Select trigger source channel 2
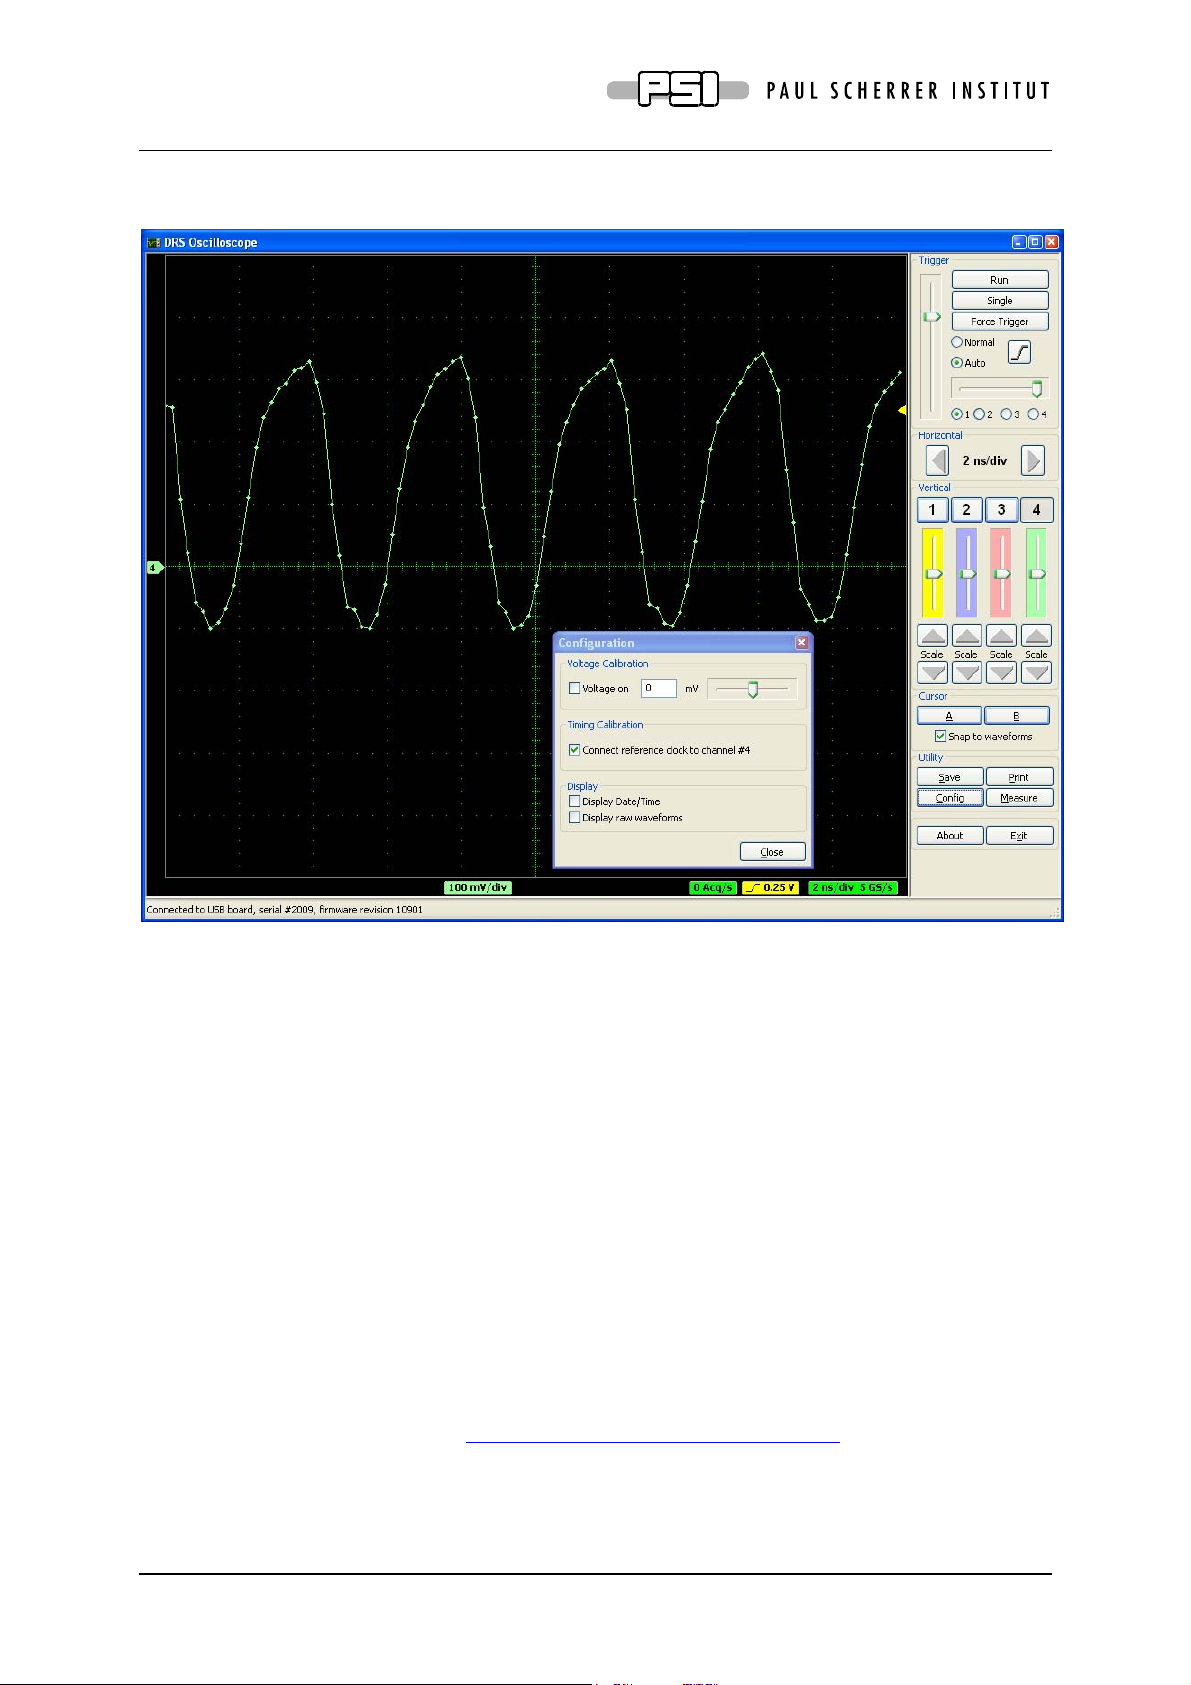1191x1685 pixels. pyautogui.click(x=979, y=414)
